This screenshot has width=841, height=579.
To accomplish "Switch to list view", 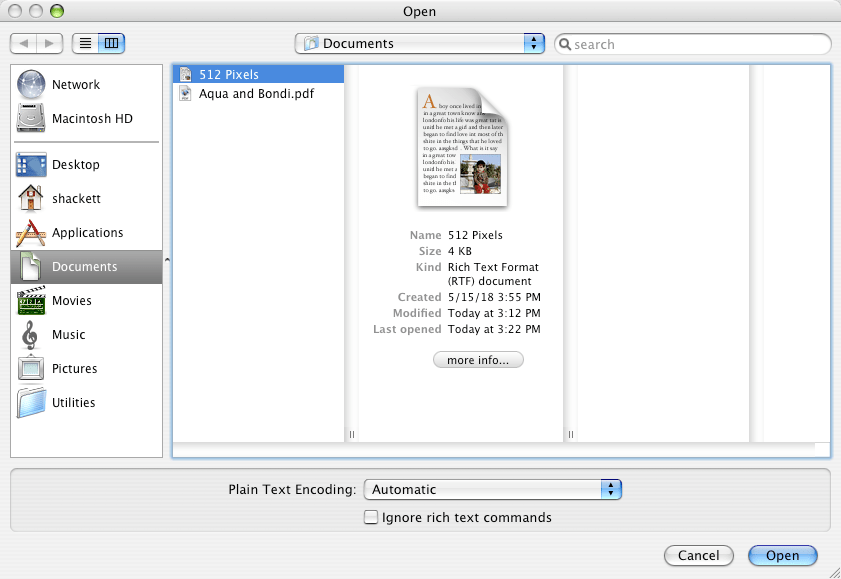I will [85, 43].
